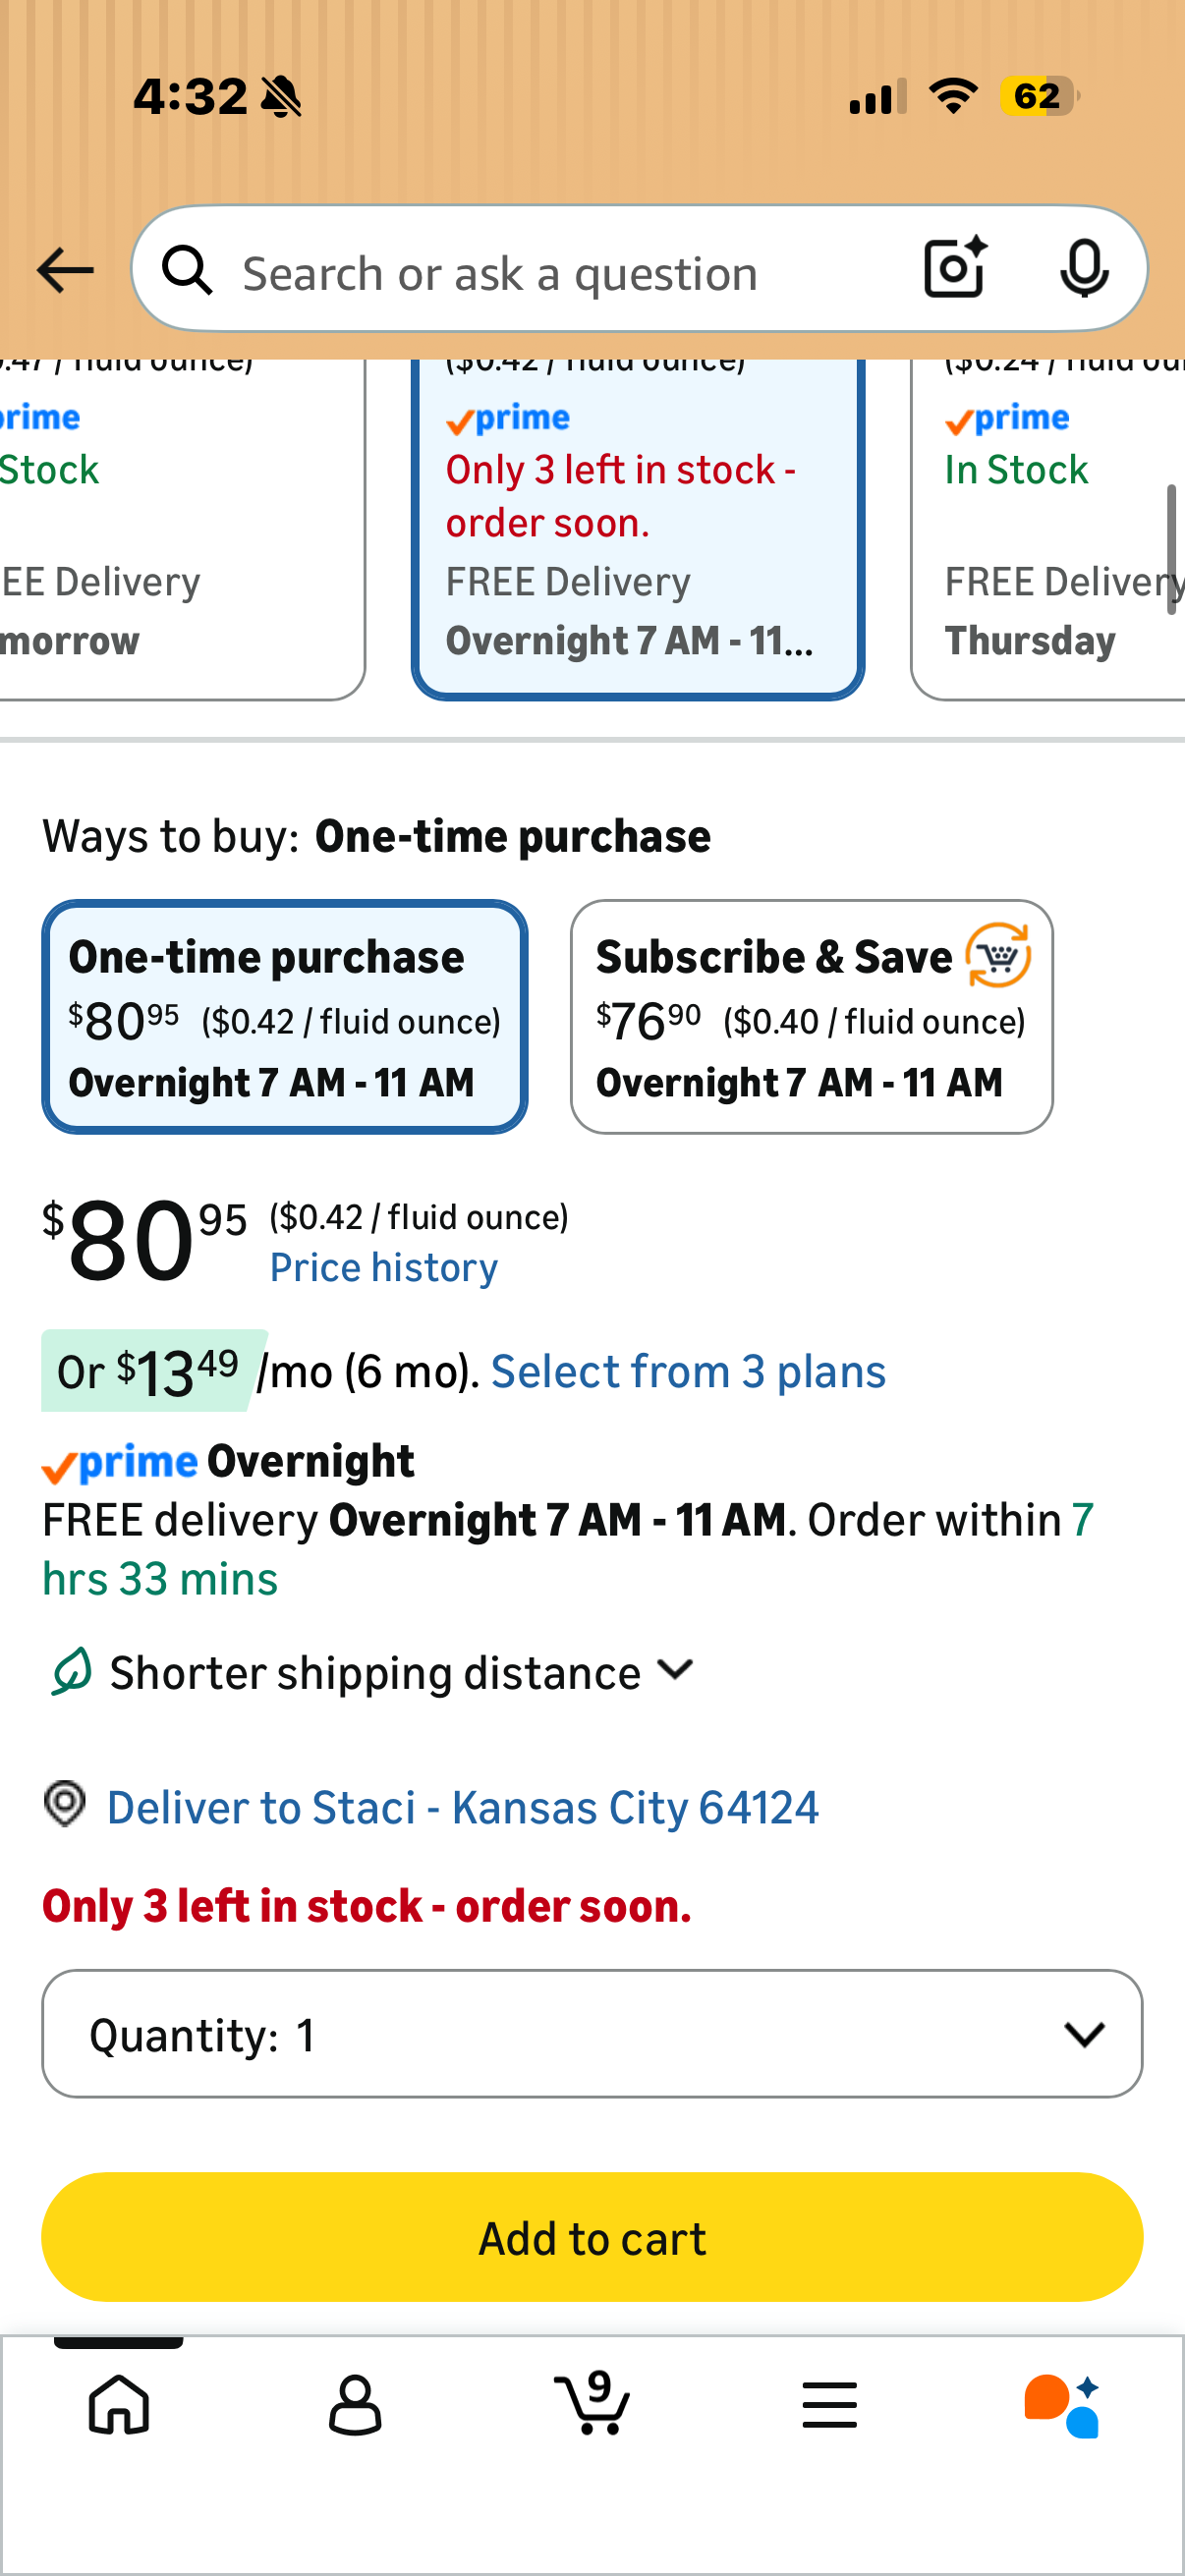The image size is (1185, 2576).
Task: Open camera lens search icon
Action: 955,268
